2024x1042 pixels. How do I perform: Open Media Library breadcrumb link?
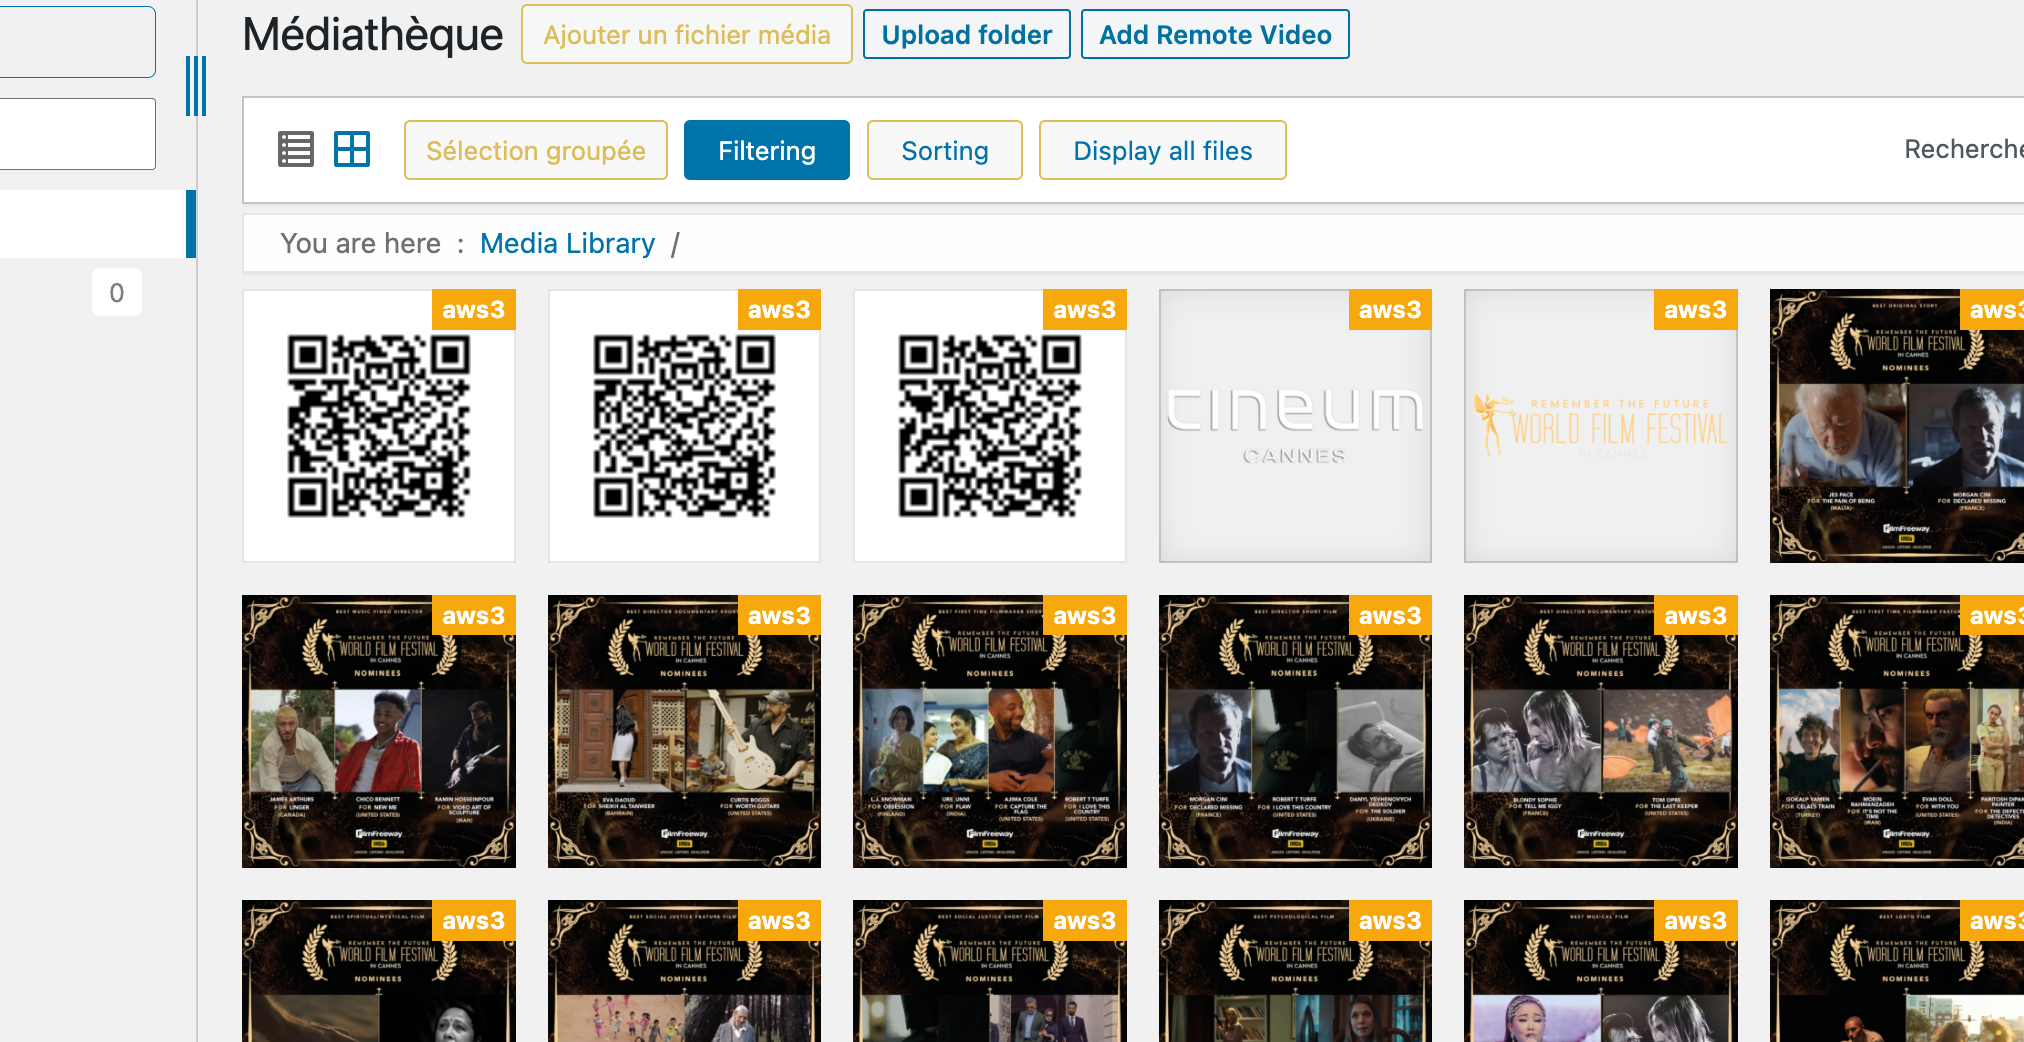pos(567,243)
